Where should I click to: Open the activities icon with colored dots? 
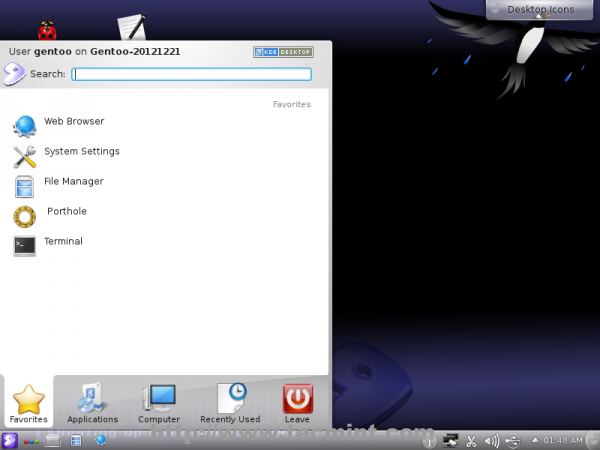(31, 442)
